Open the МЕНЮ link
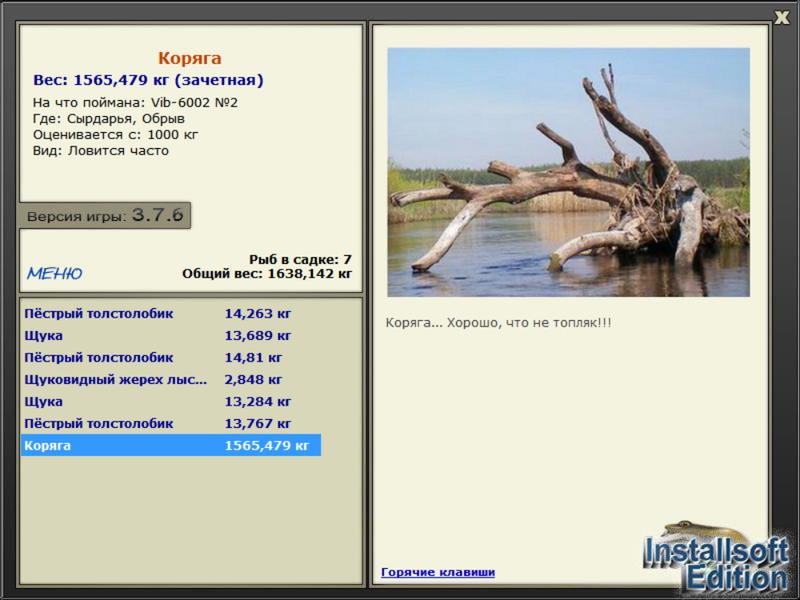Screen dimensions: 800x600 coord(55,273)
